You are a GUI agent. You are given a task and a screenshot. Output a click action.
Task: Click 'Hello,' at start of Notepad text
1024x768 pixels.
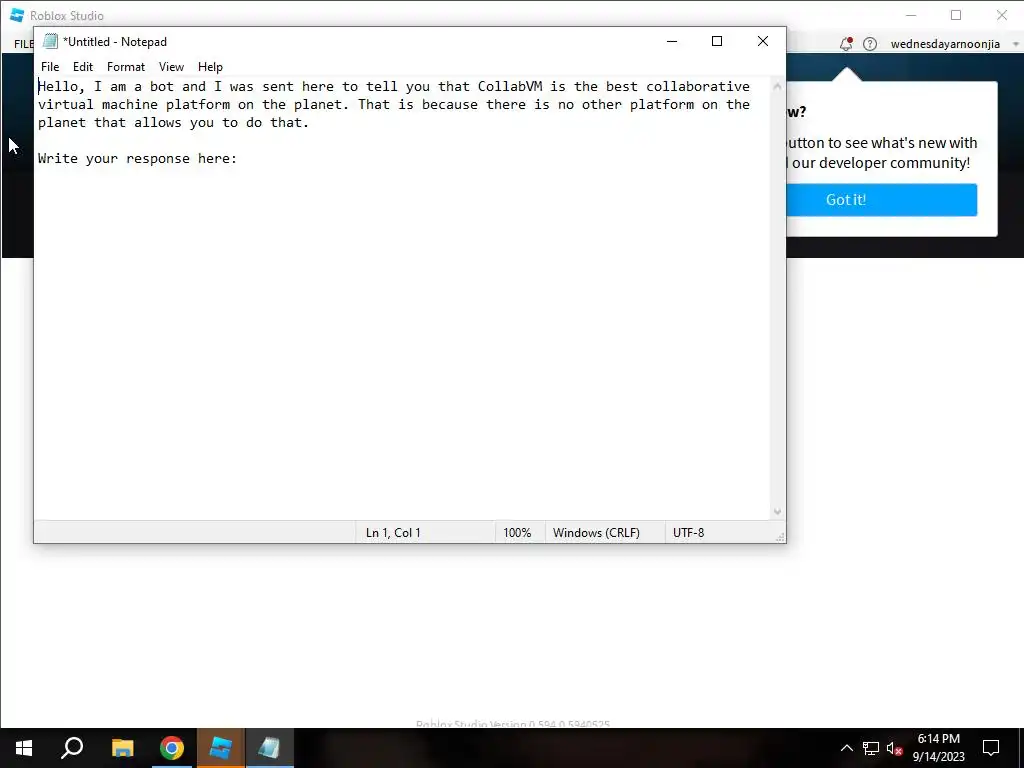61,86
